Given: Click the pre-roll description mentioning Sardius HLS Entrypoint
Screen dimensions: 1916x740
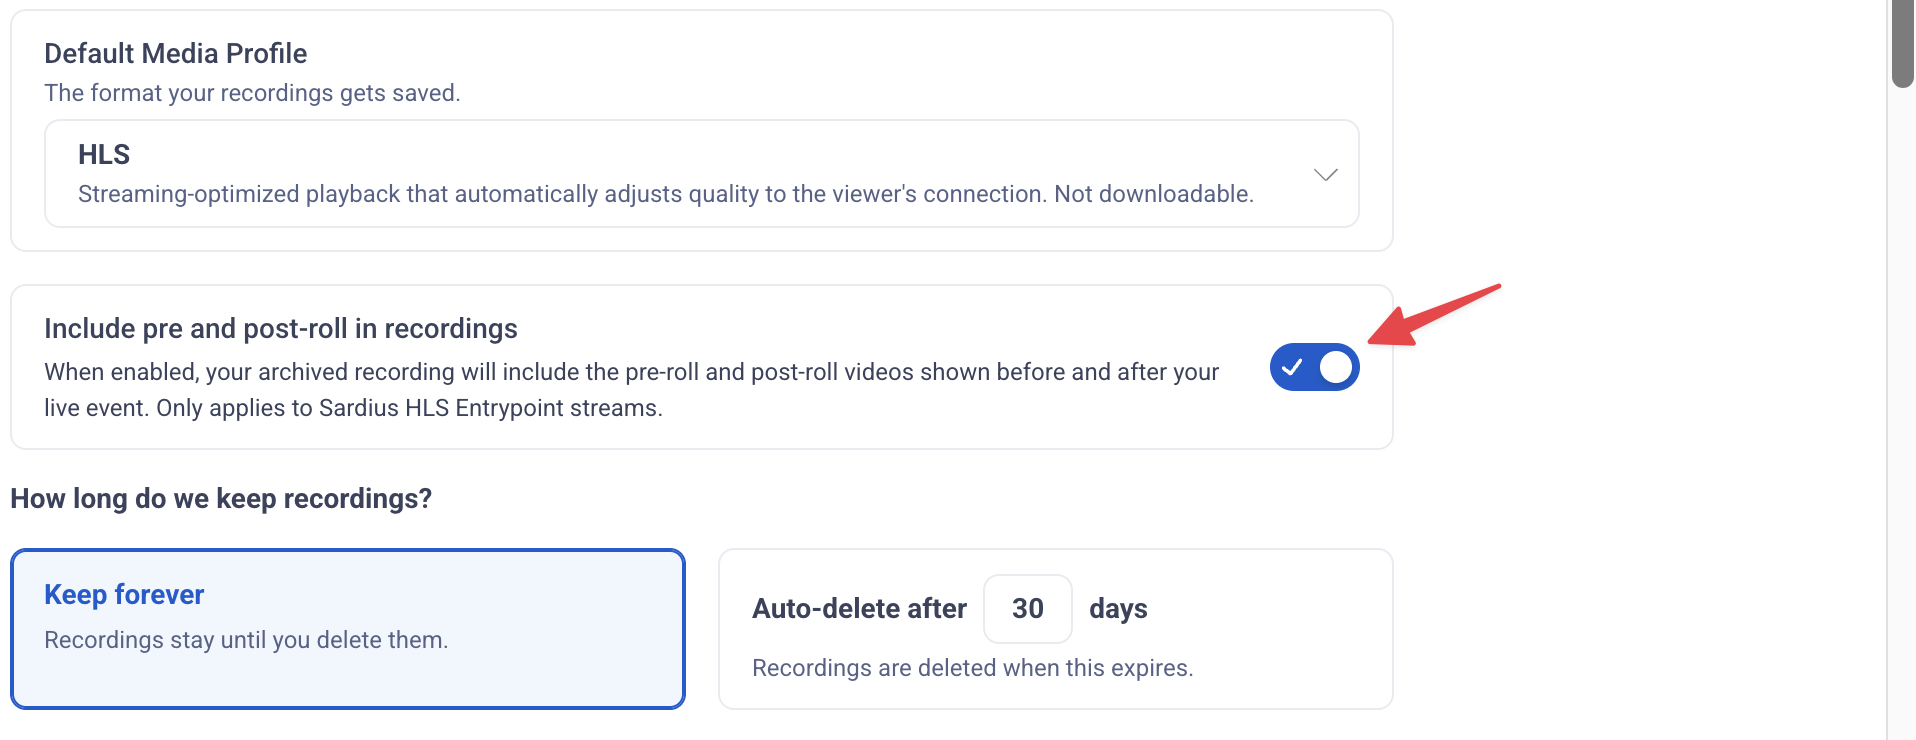Looking at the screenshot, I should (x=632, y=390).
